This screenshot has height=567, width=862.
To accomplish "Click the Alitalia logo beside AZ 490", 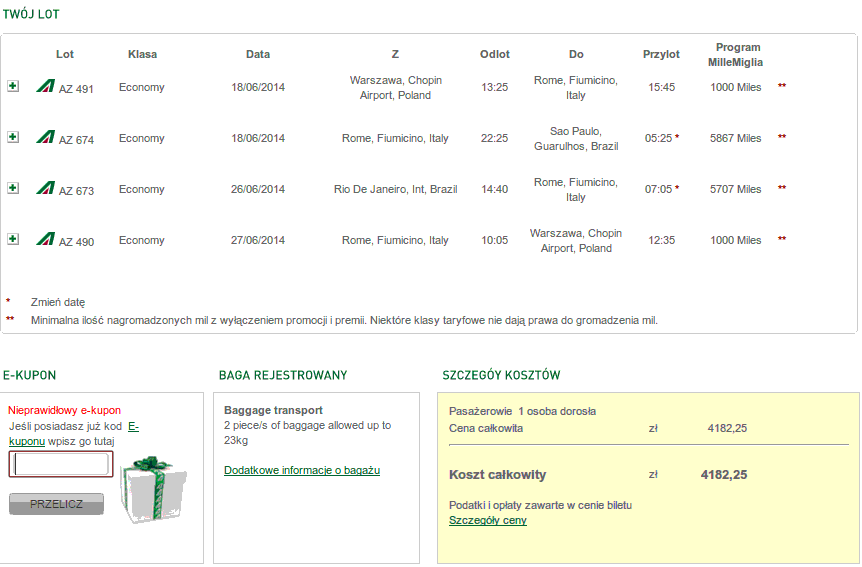I will (46, 239).
